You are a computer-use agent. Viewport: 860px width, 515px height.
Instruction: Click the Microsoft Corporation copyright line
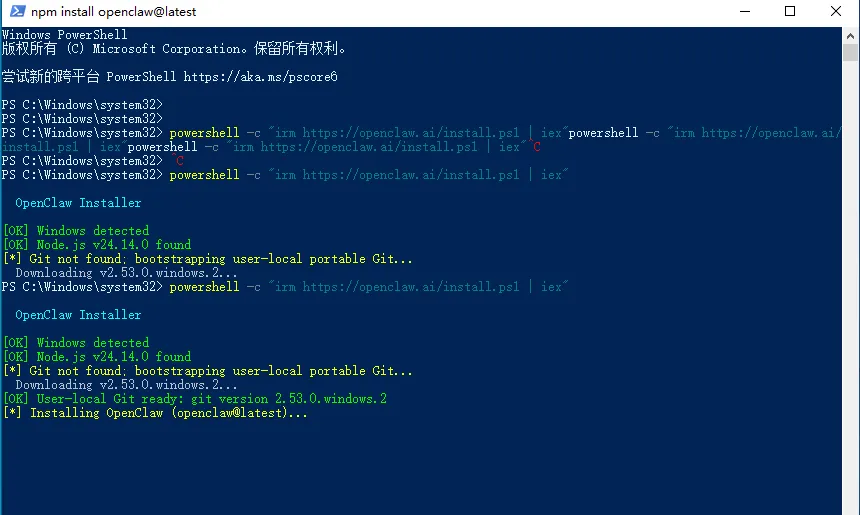point(175,48)
